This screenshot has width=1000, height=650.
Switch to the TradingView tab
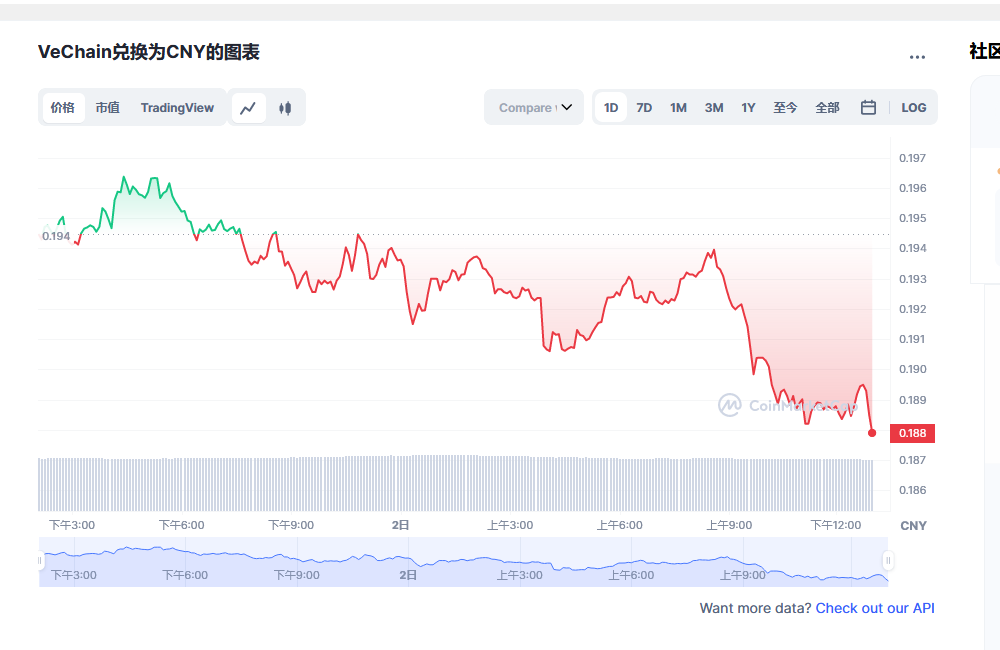coord(177,108)
